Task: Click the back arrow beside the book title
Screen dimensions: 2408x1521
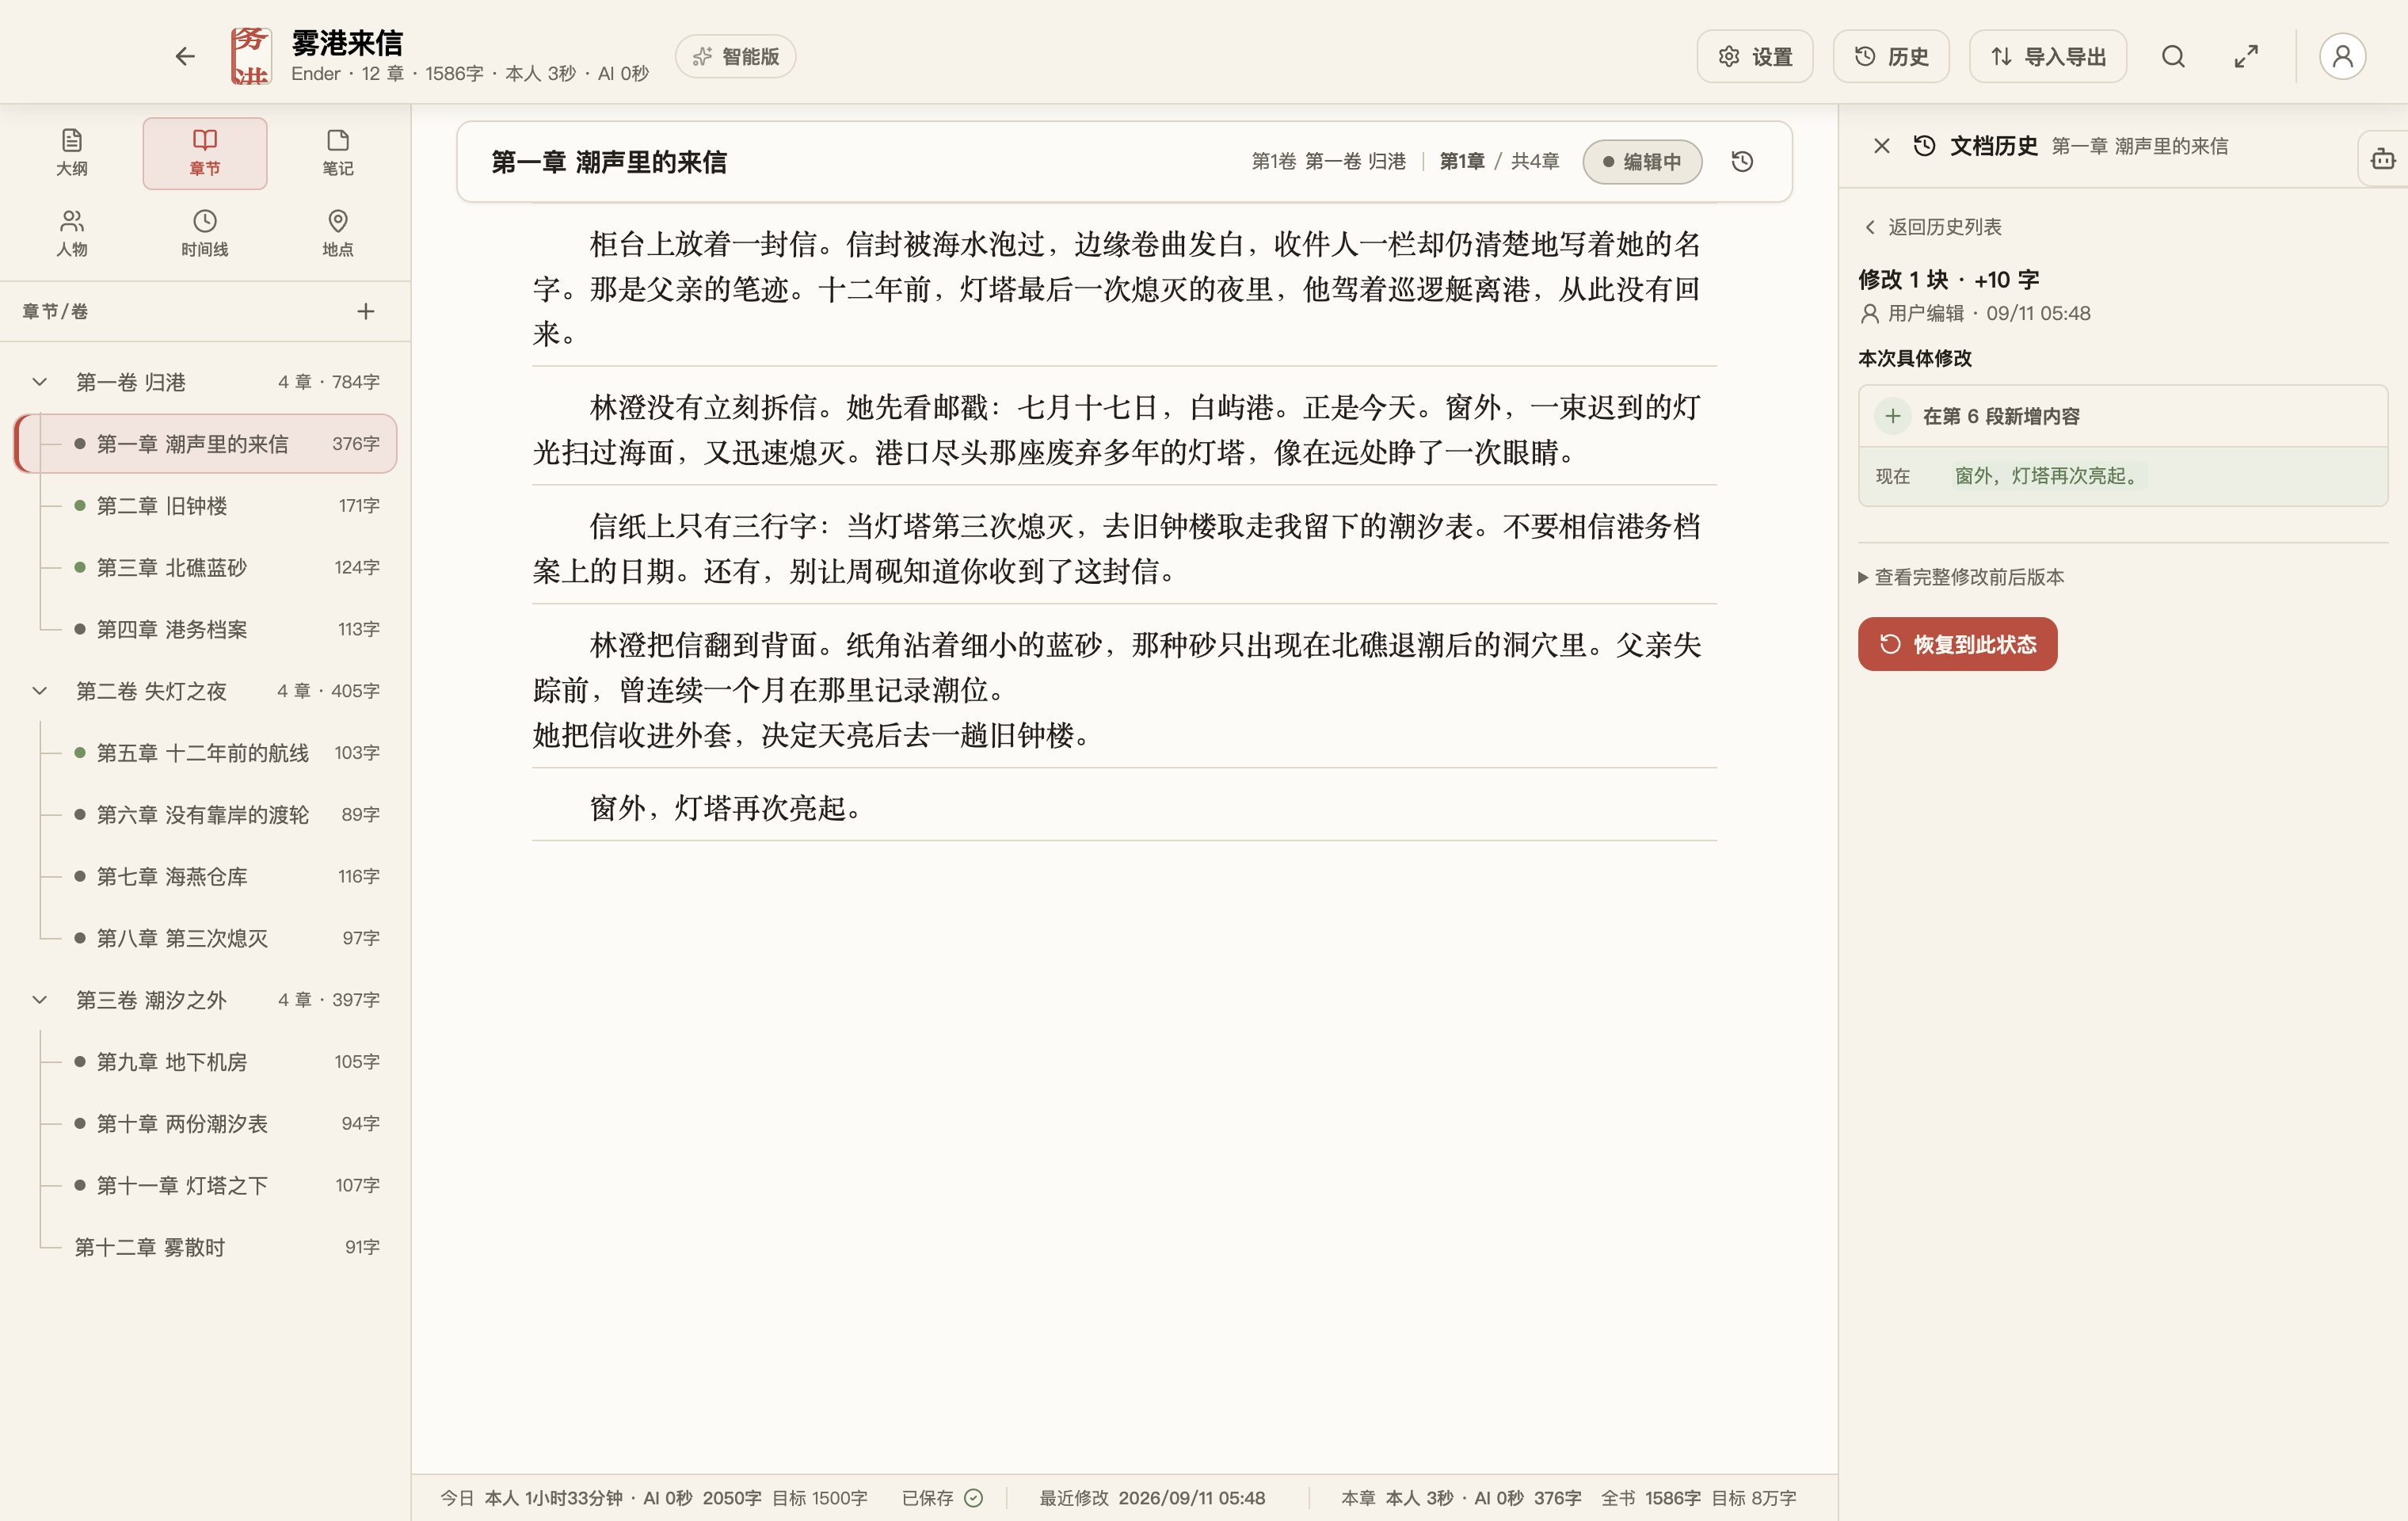Action: pos(185,56)
